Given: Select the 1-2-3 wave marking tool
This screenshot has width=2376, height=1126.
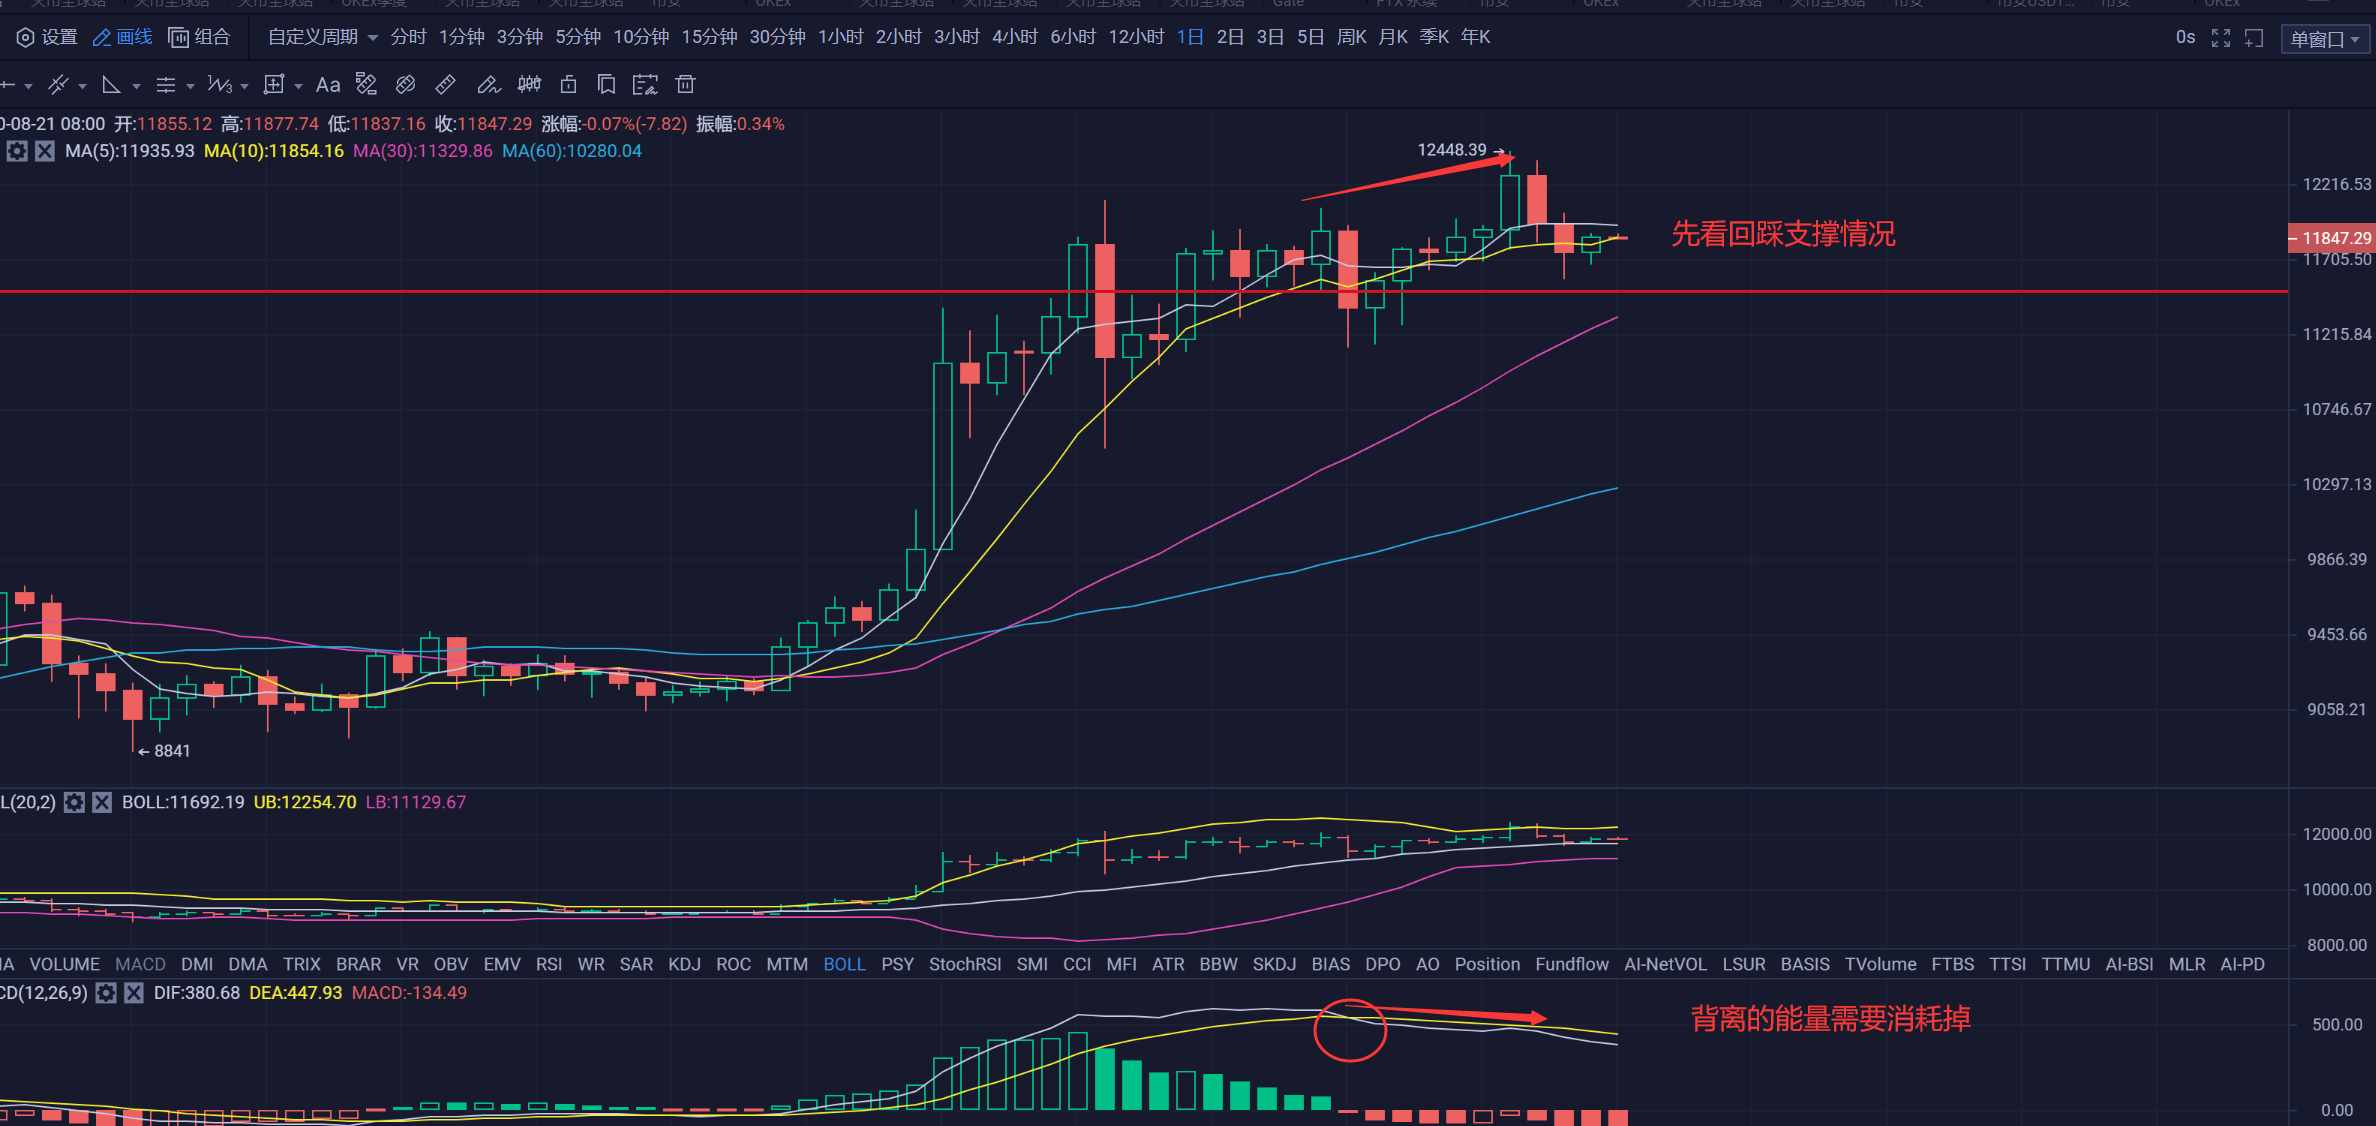Looking at the screenshot, I should coord(220,85).
